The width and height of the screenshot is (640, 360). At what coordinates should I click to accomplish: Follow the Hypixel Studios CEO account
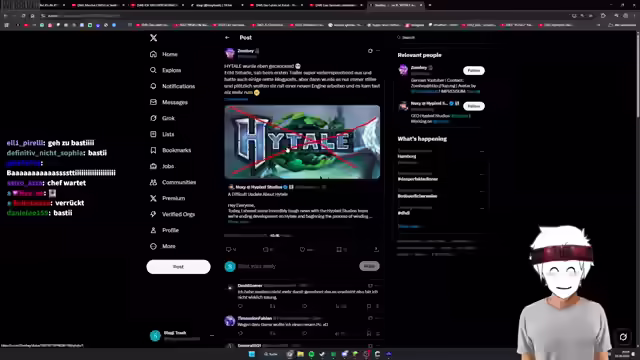(x=473, y=106)
